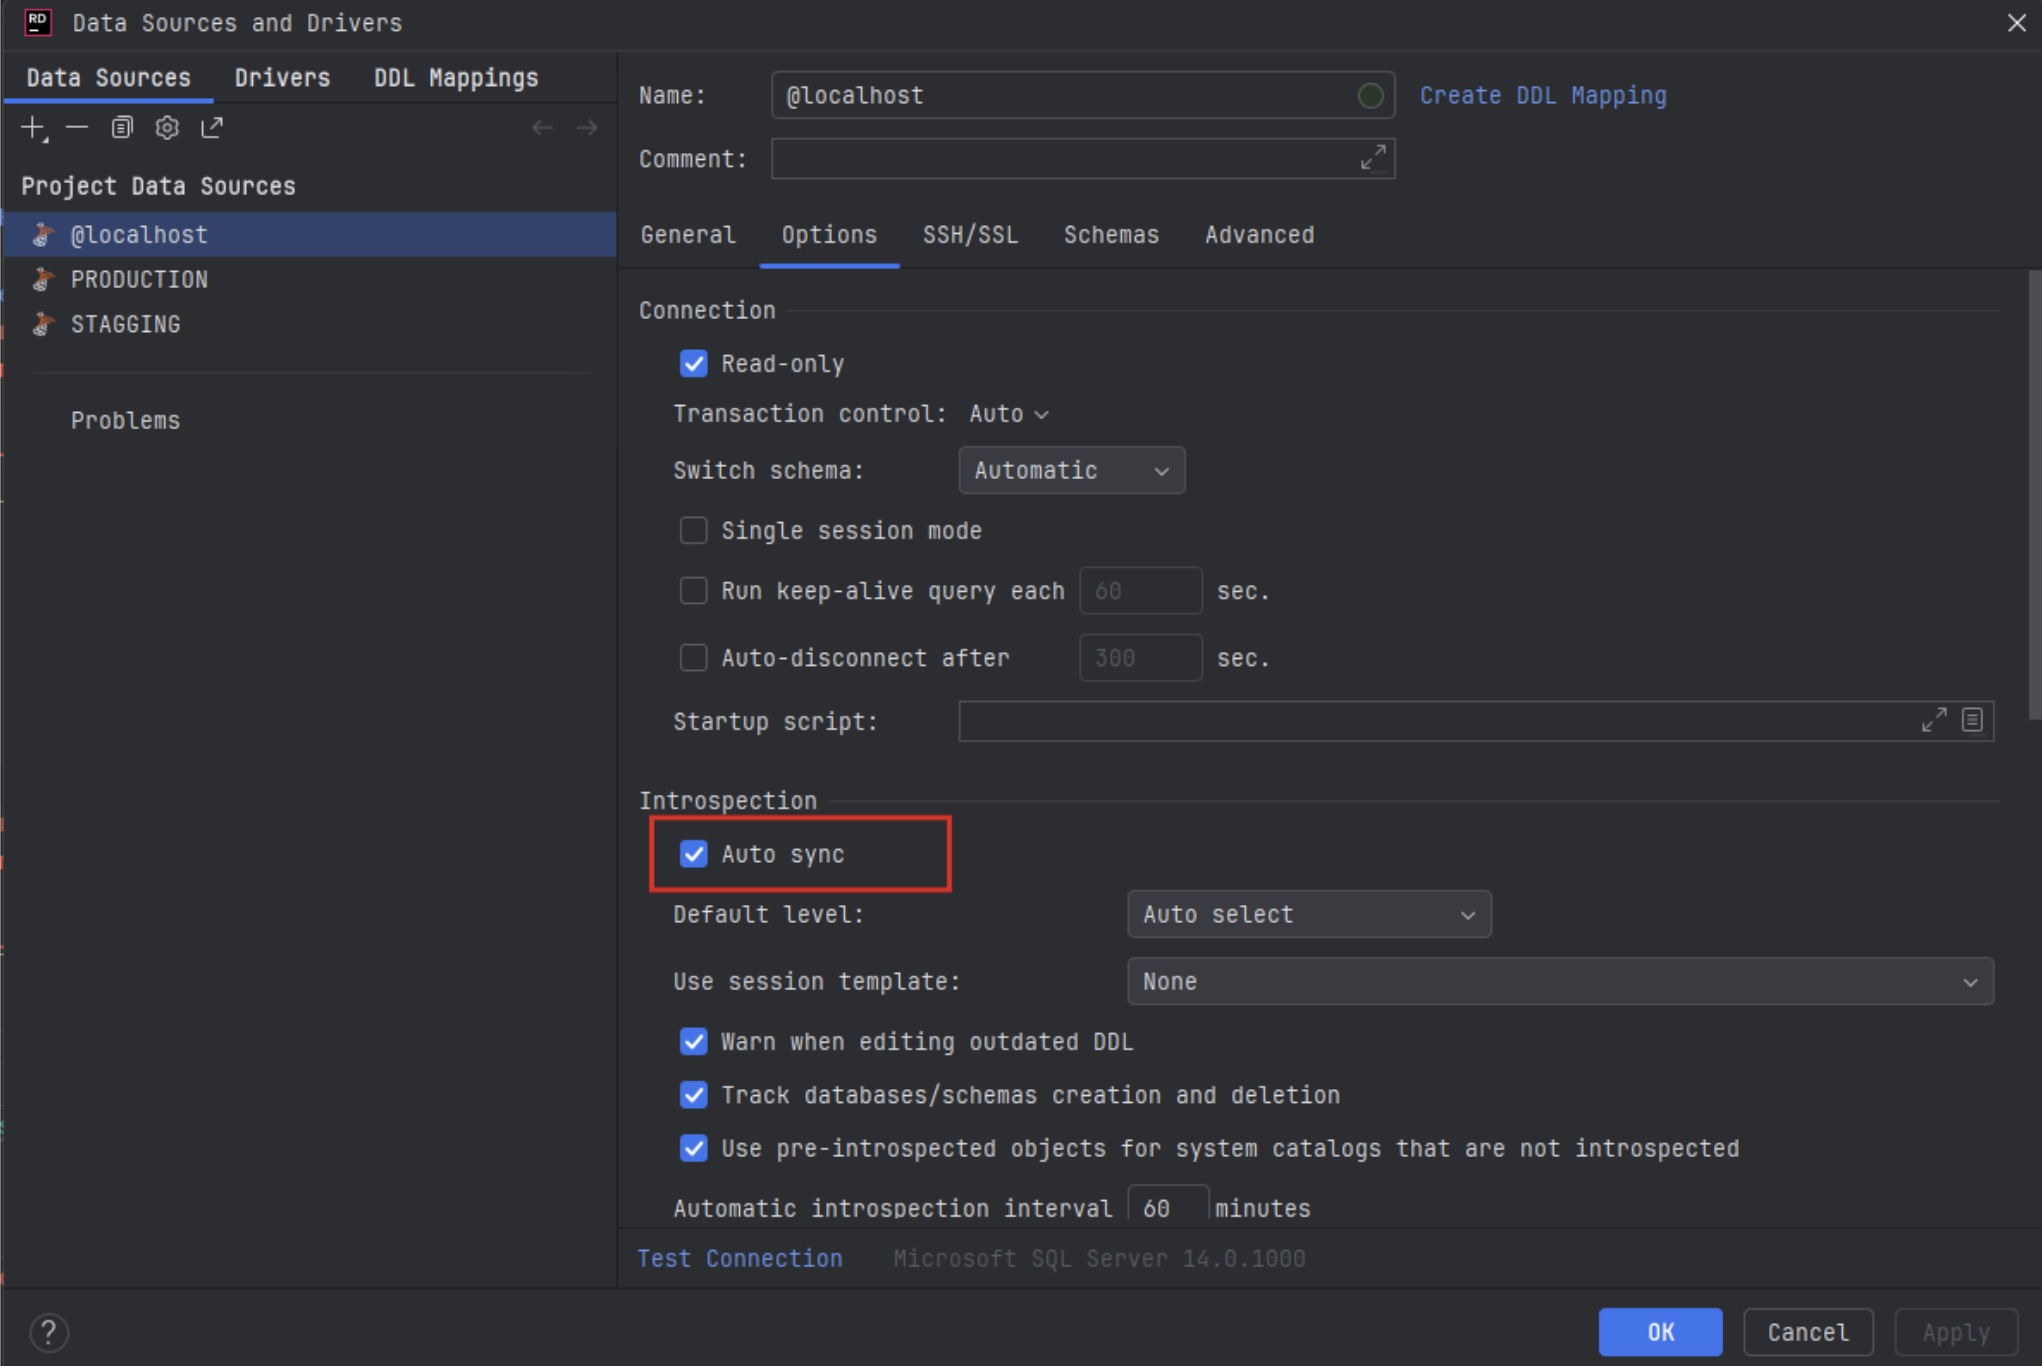Open the General tab

[688, 235]
